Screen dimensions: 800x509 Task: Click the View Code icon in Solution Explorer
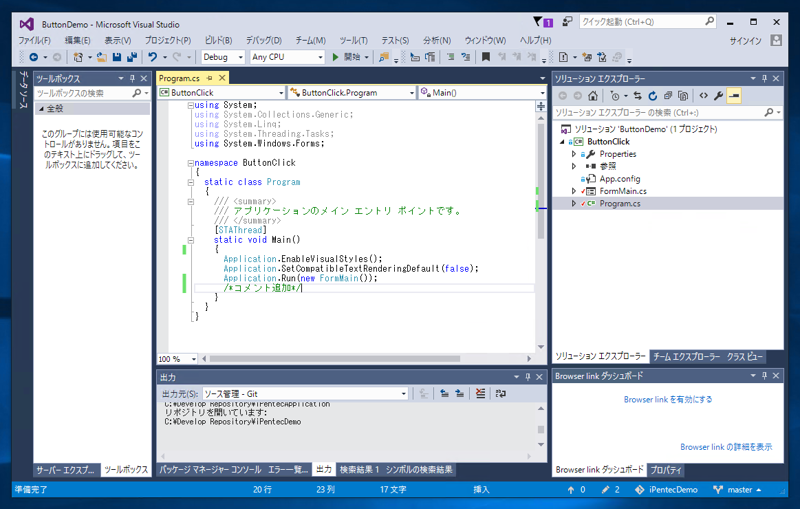pyautogui.click(x=704, y=95)
